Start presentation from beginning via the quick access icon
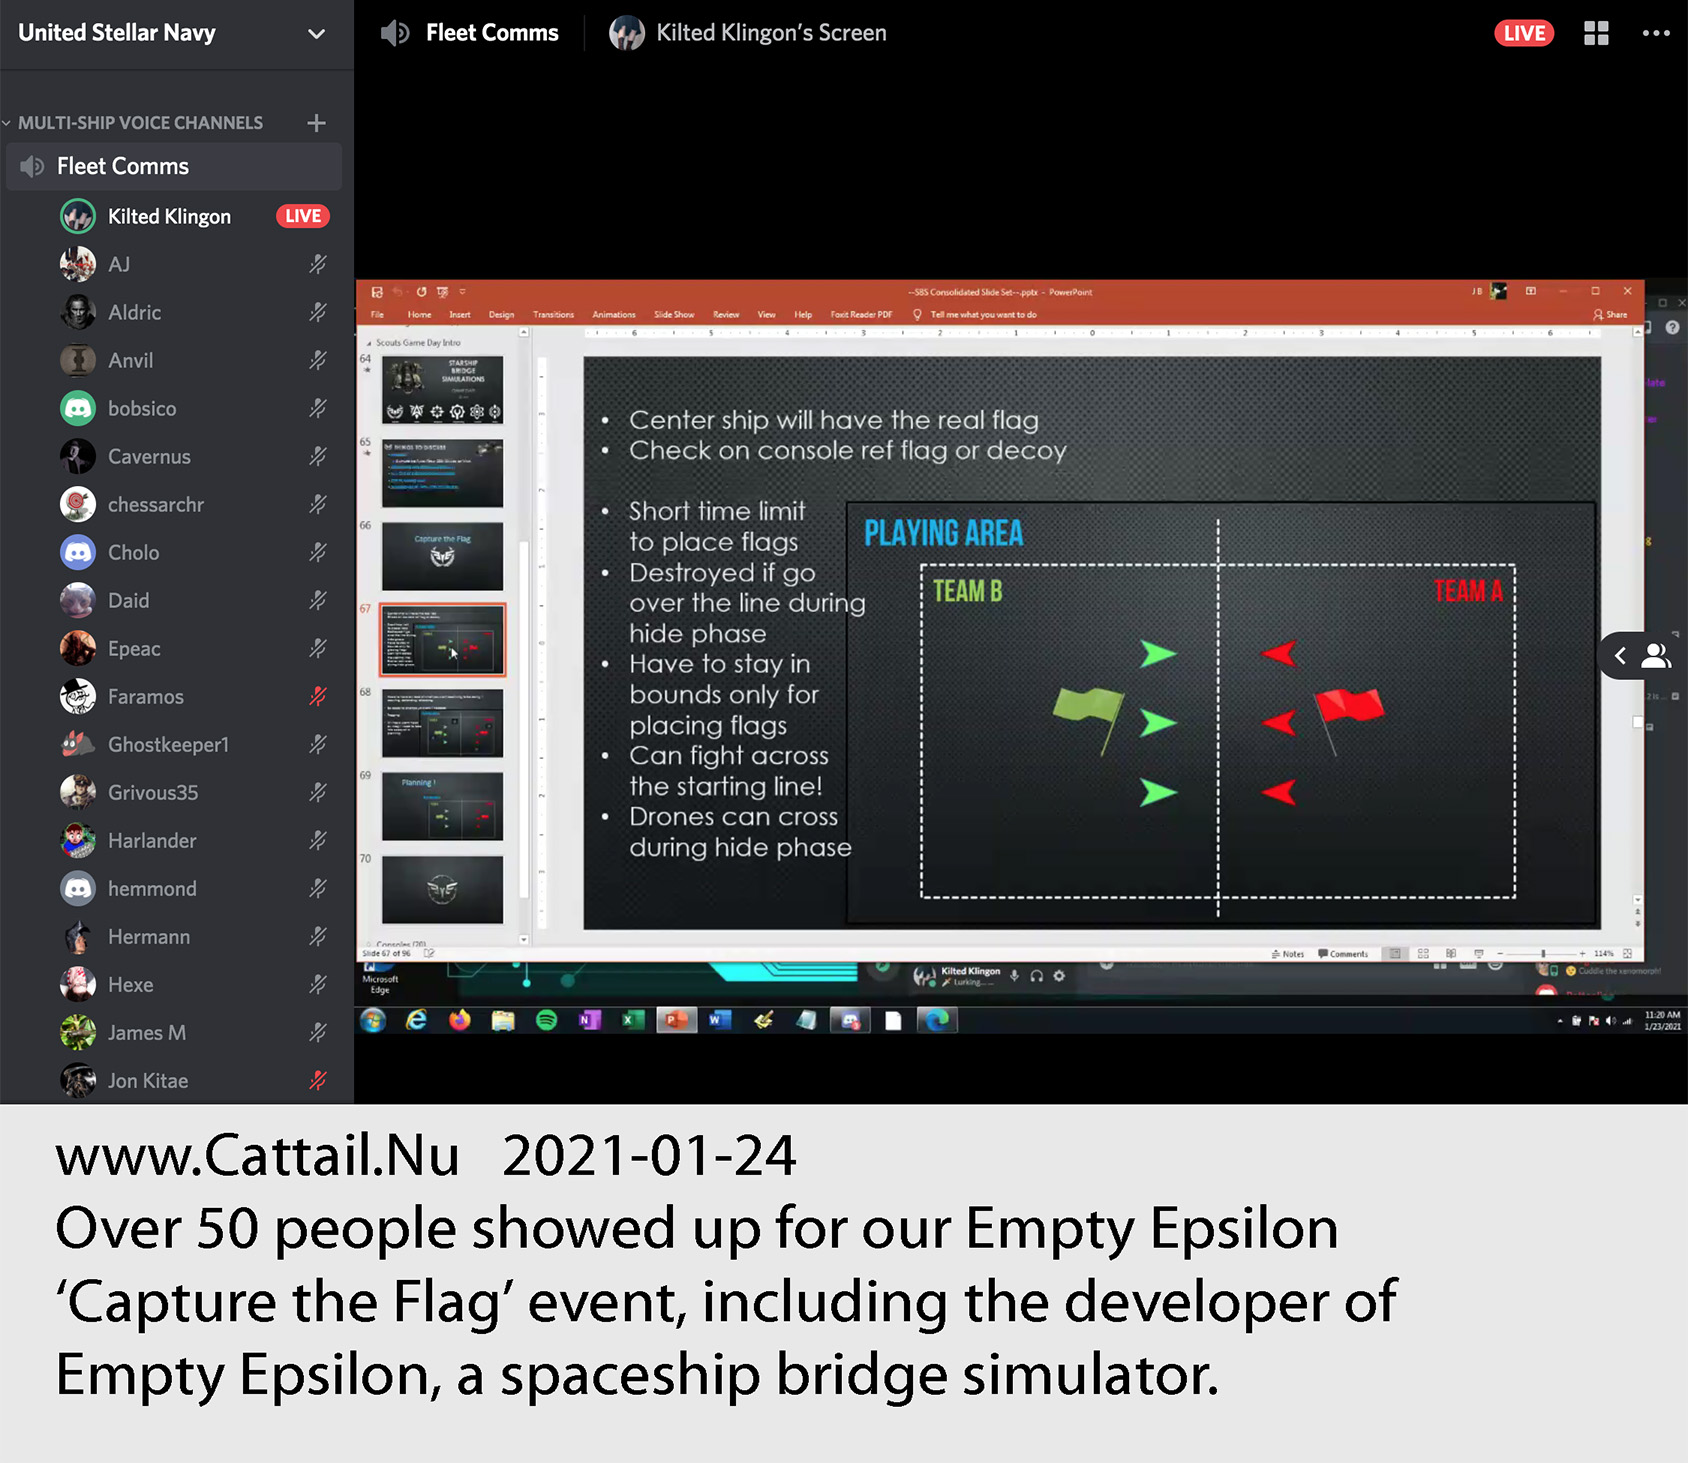This screenshot has width=1688, height=1463. pos(442,292)
